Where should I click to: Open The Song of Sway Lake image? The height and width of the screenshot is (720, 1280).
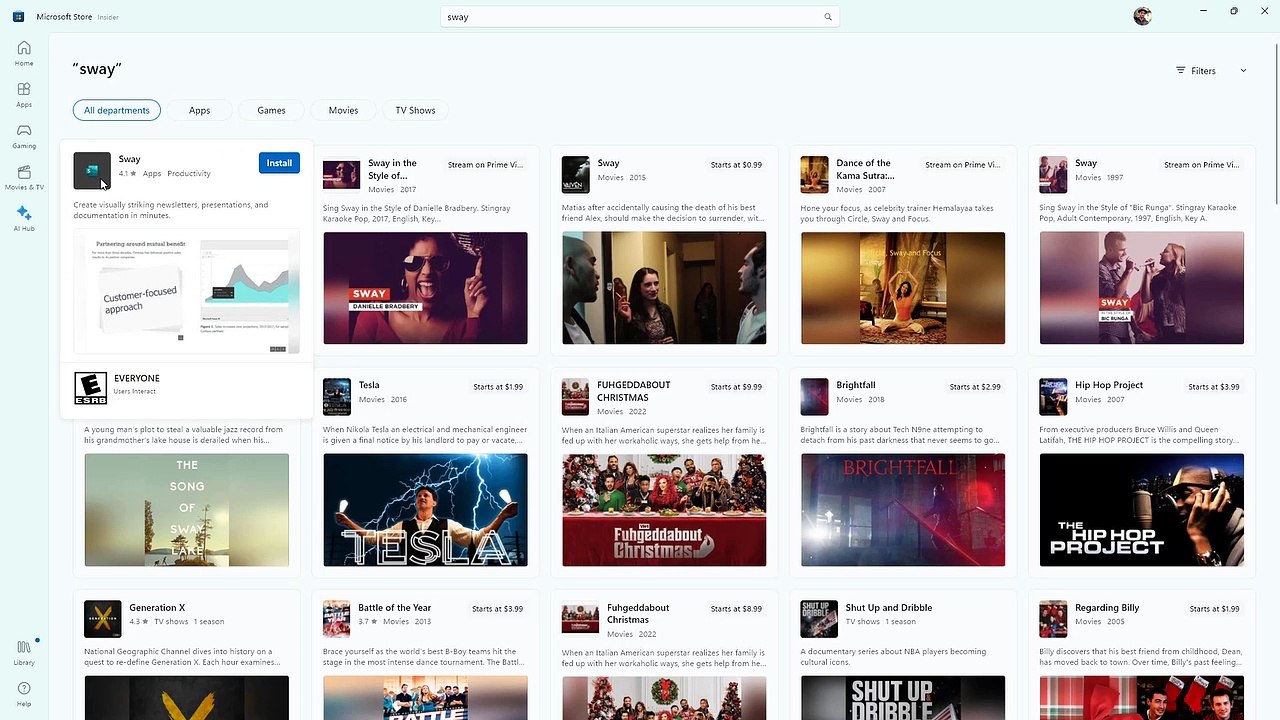point(187,510)
